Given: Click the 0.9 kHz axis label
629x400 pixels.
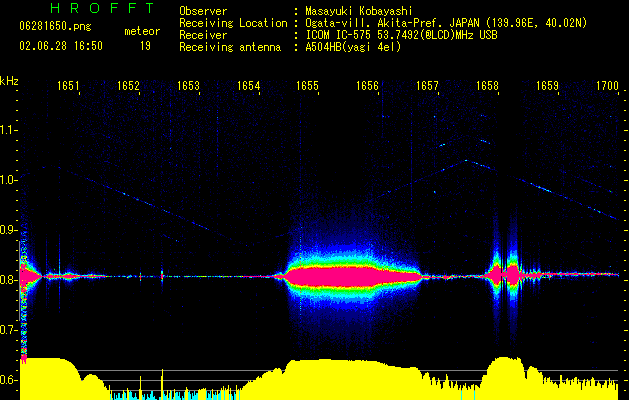Looking at the screenshot, I should 8,230.
